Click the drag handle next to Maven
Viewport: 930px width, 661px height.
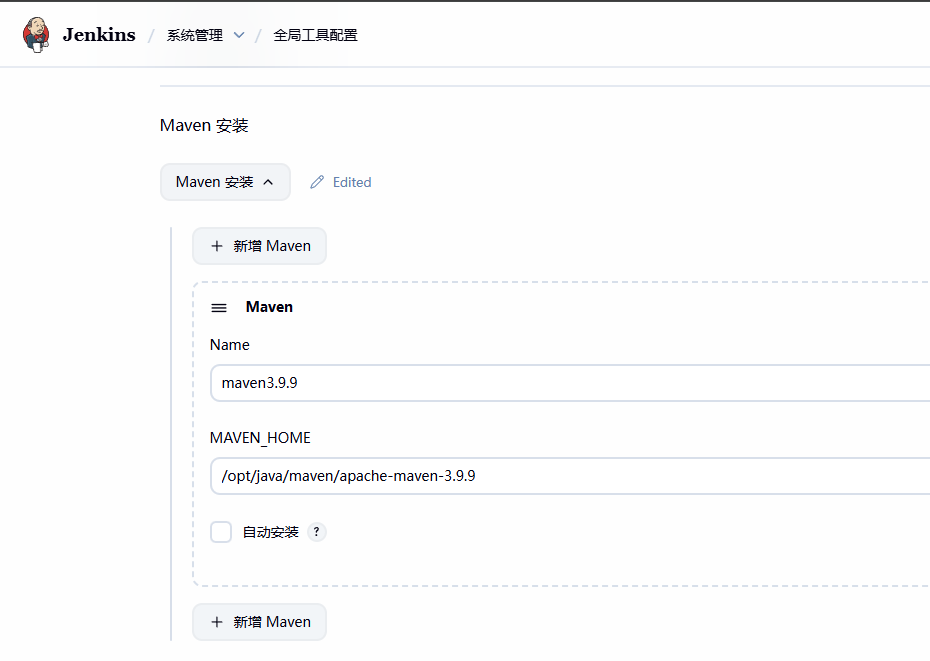(219, 307)
